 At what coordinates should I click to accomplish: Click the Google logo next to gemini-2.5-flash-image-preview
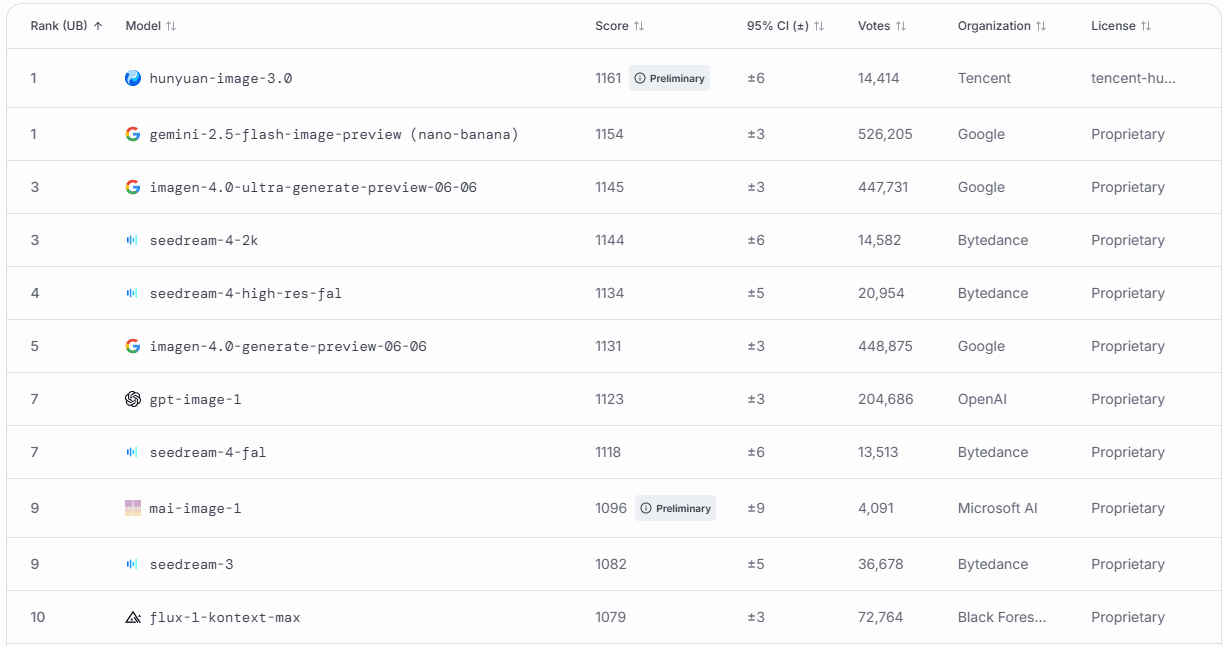[x=133, y=134]
